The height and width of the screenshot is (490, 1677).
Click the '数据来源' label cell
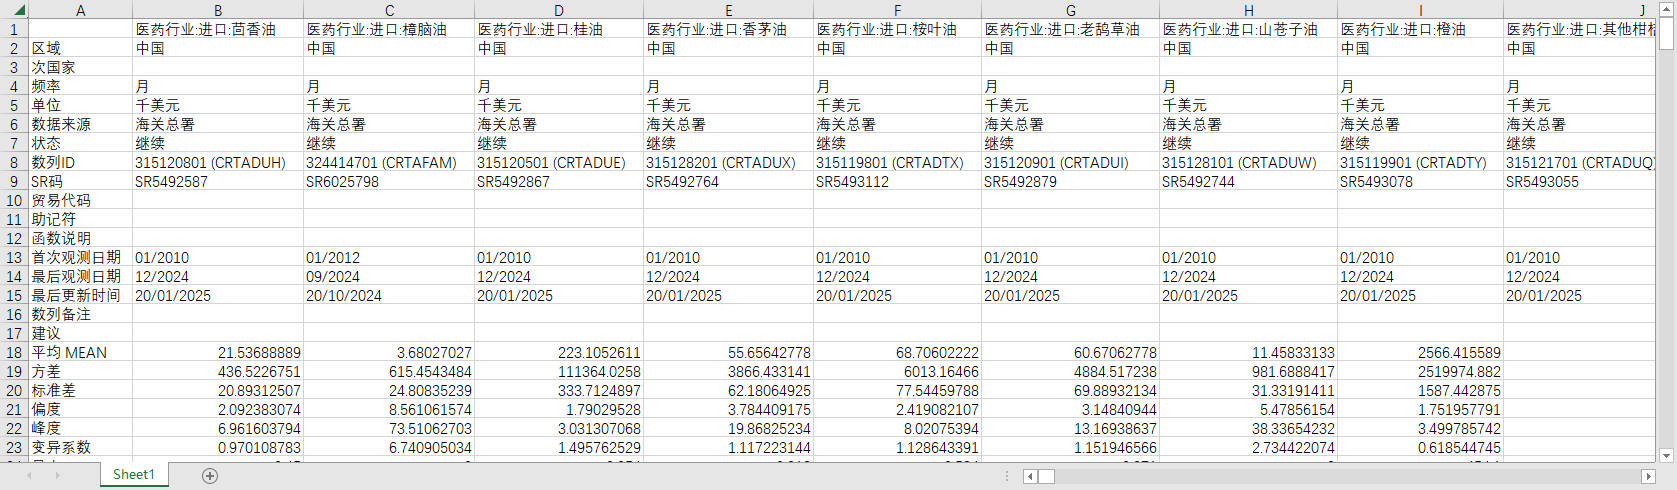(80, 124)
